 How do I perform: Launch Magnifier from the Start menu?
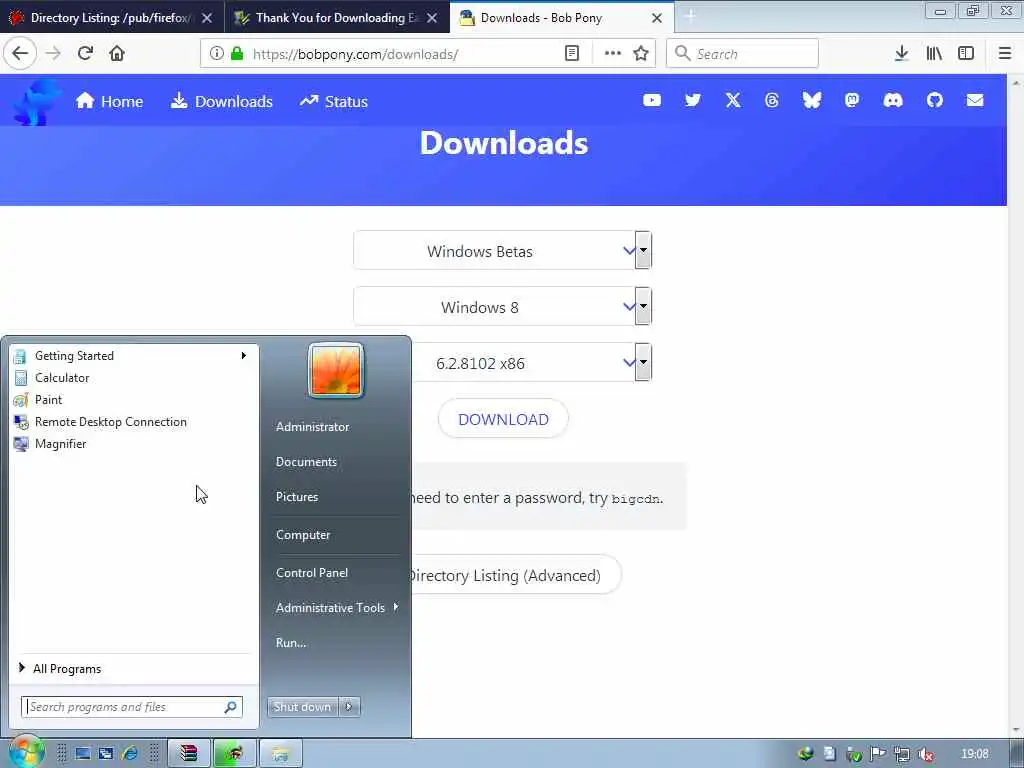click(134, 444)
